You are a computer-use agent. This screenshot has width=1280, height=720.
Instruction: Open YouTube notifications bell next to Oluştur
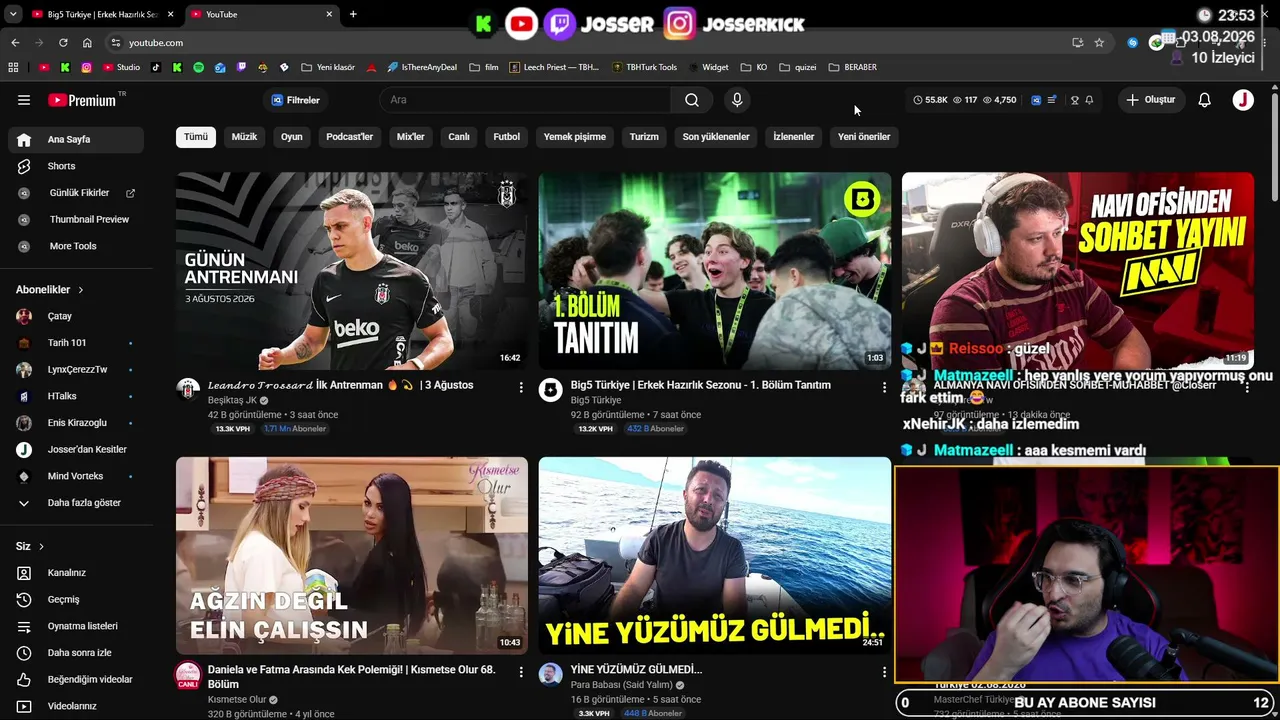pyautogui.click(x=1205, y=100)
